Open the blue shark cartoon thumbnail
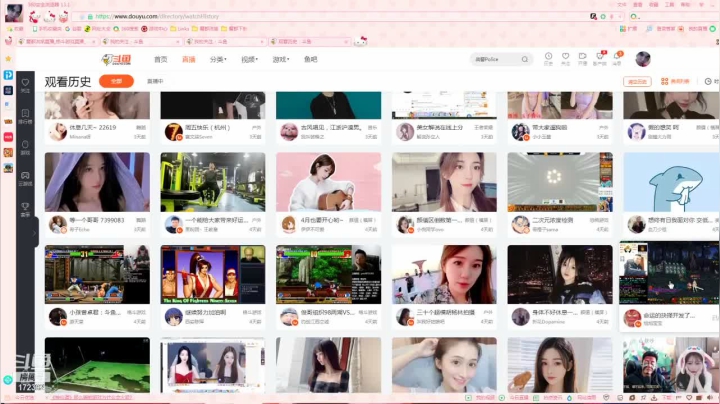The image size is (720, 404). coord(671,182)
